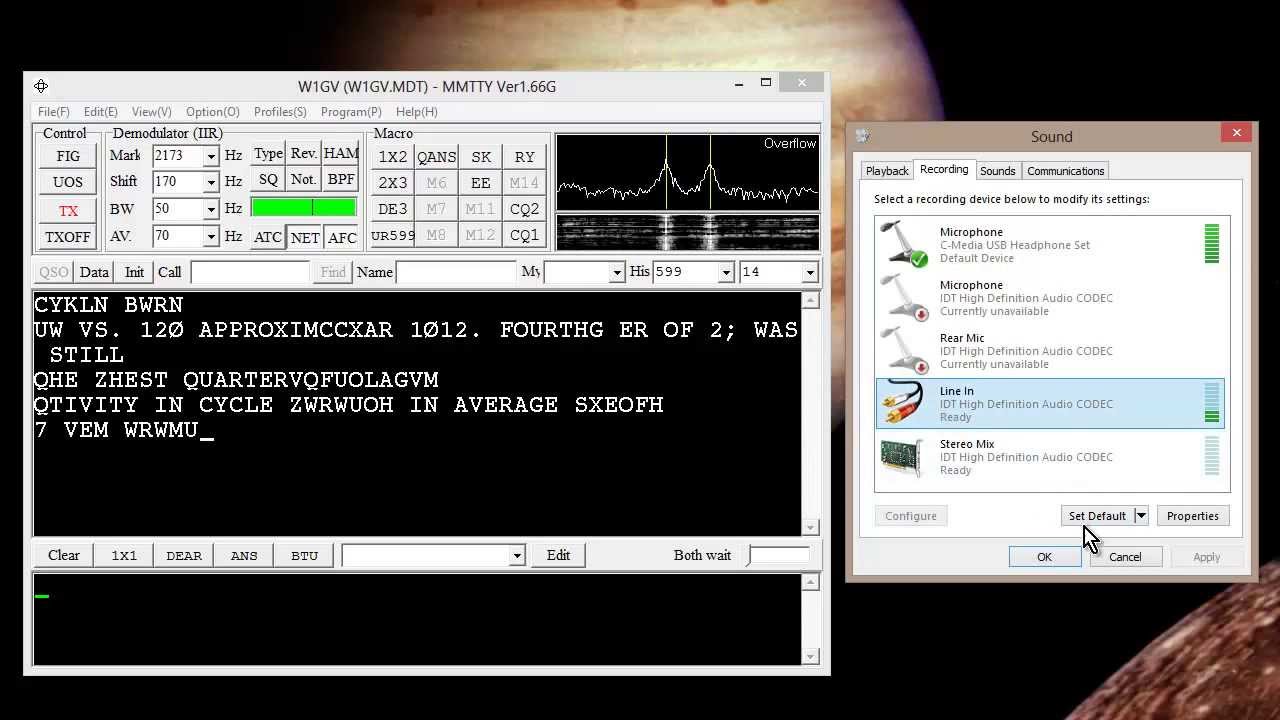Click OK in the Sound dialog
The height and width of the screenshot is (720, 1280).
point(1044,557)
